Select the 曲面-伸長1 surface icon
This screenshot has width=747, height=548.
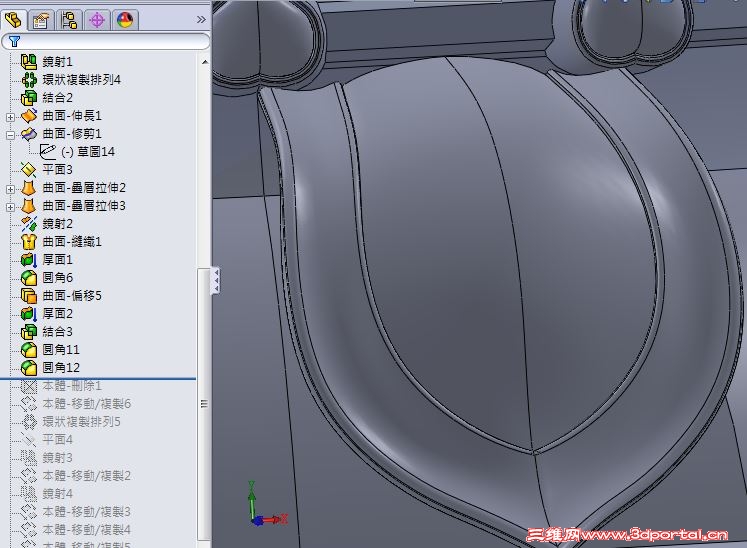pos(29,116)
